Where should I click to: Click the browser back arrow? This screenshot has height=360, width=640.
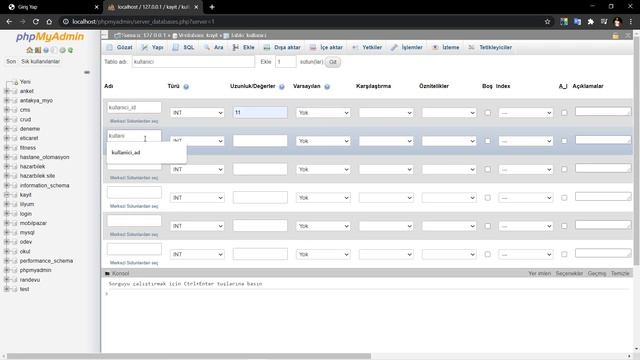(x=9, y=22)
